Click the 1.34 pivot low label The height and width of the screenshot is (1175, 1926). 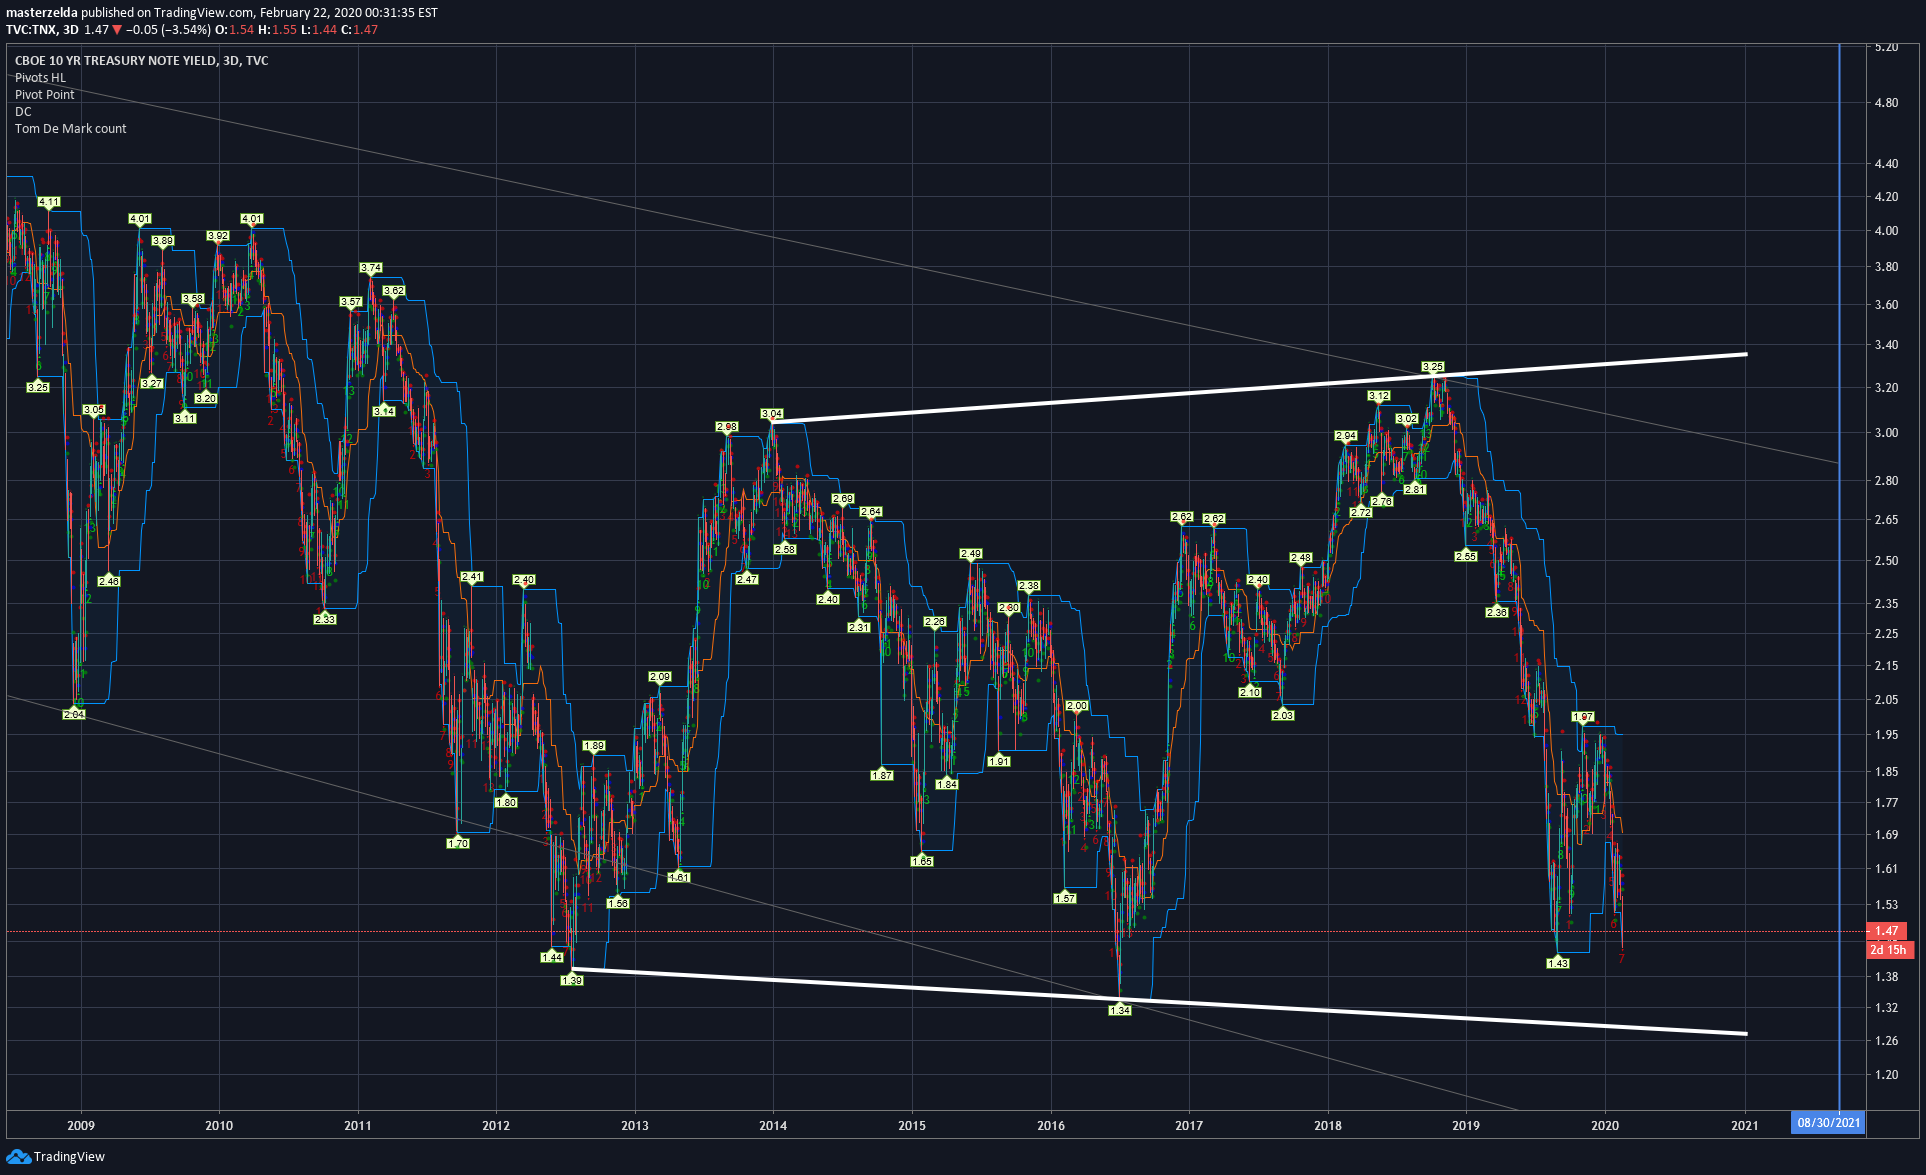[1120, 1010]
